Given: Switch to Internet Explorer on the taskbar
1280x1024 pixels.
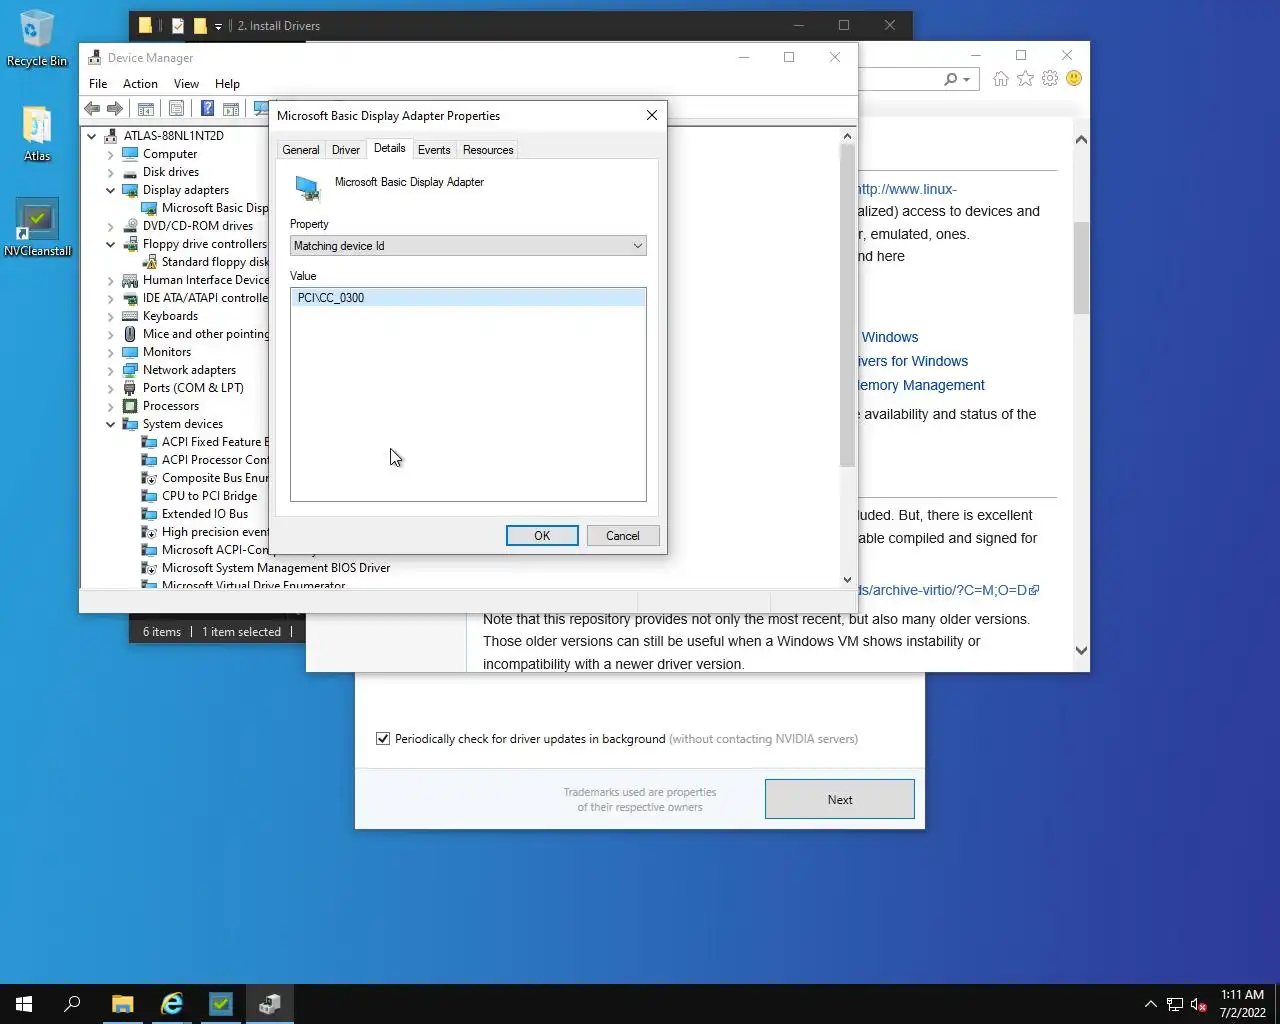Looking at the screenshot, I should point(172,1004).
